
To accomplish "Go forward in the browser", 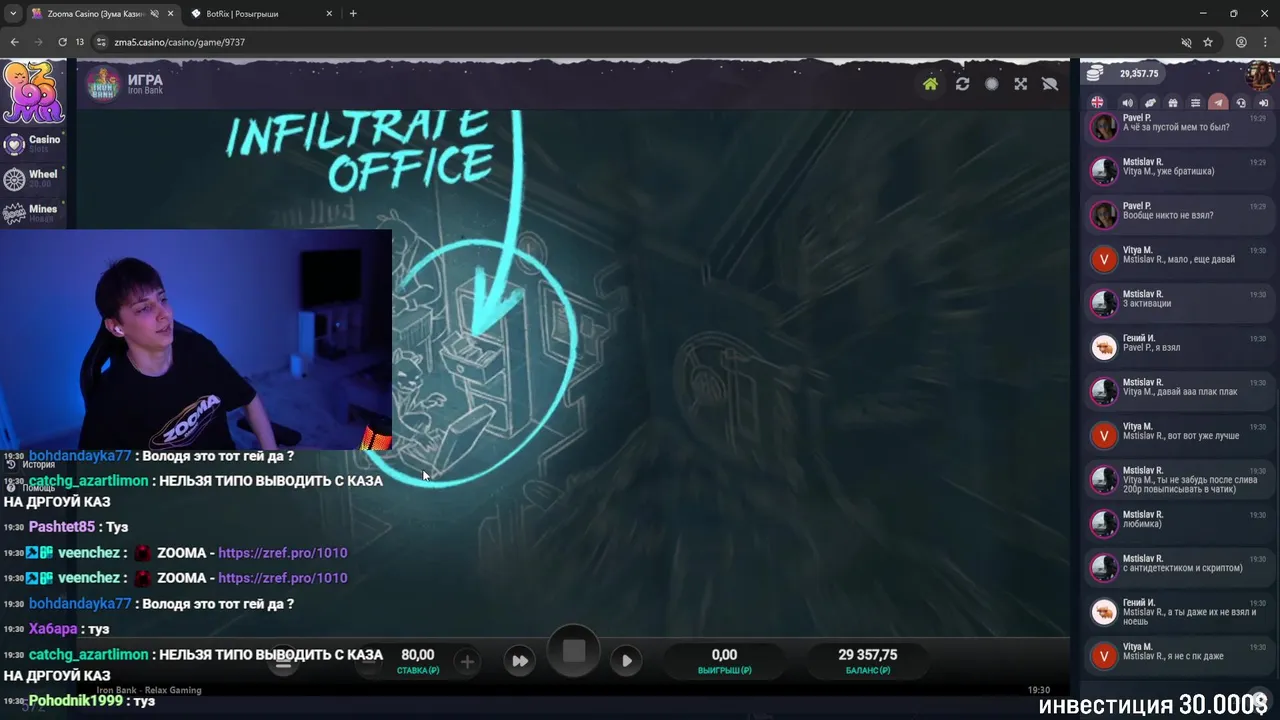I will tap(38, 42).
